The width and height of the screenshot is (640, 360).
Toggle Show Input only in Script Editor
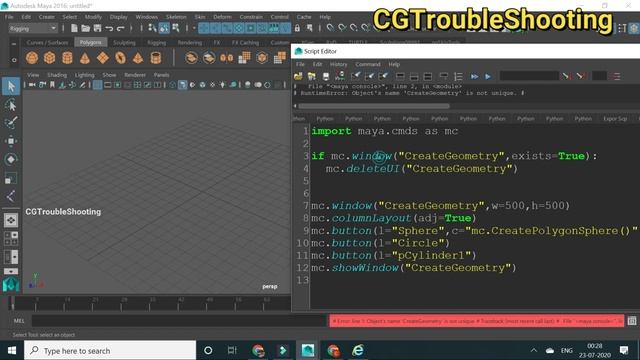coord(414,76)
